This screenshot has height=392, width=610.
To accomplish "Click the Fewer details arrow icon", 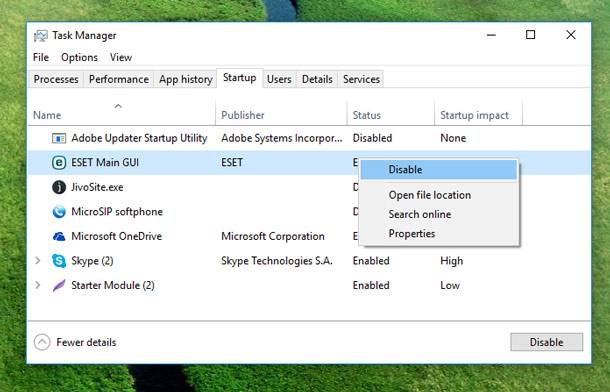I will 42,342.
